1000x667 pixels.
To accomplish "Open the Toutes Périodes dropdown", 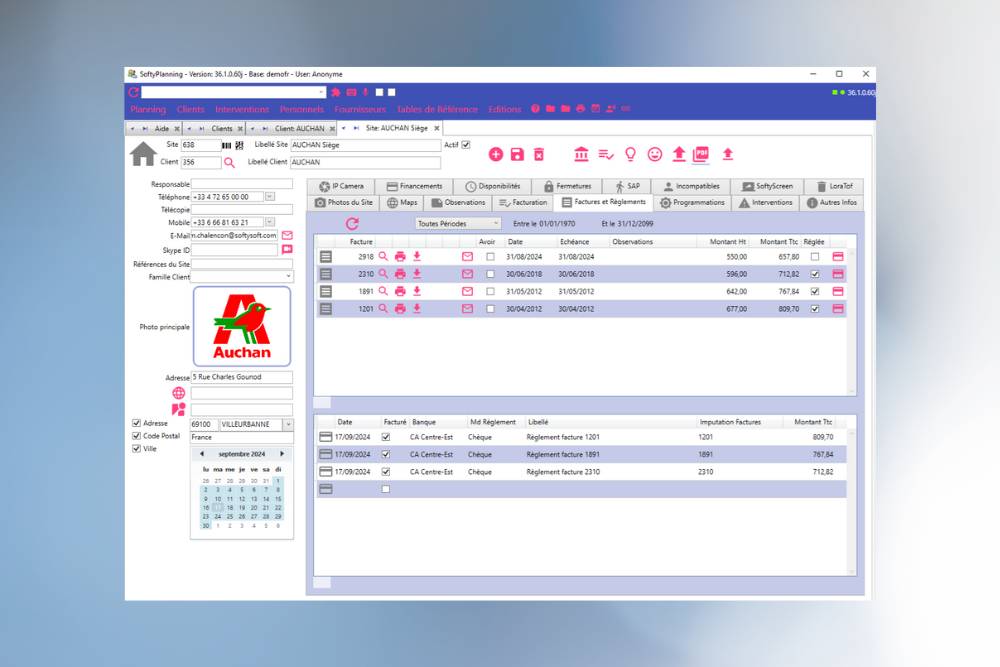I will (458, 224).
